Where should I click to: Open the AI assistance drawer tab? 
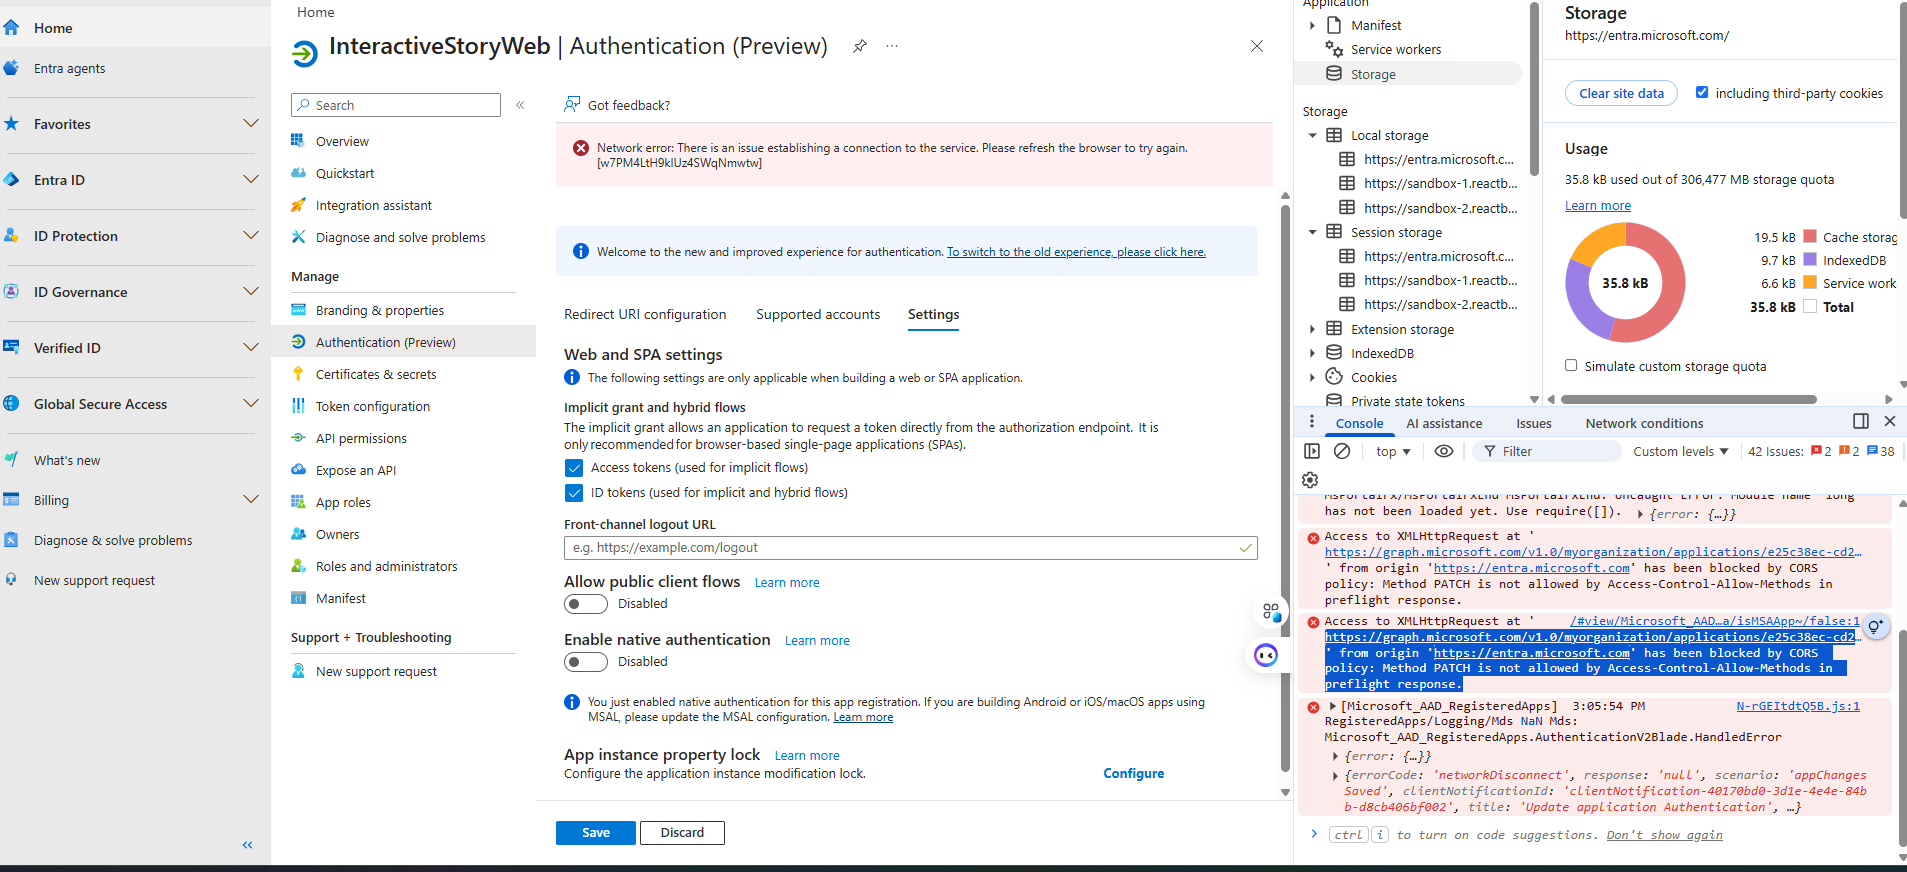point(1444,423)
